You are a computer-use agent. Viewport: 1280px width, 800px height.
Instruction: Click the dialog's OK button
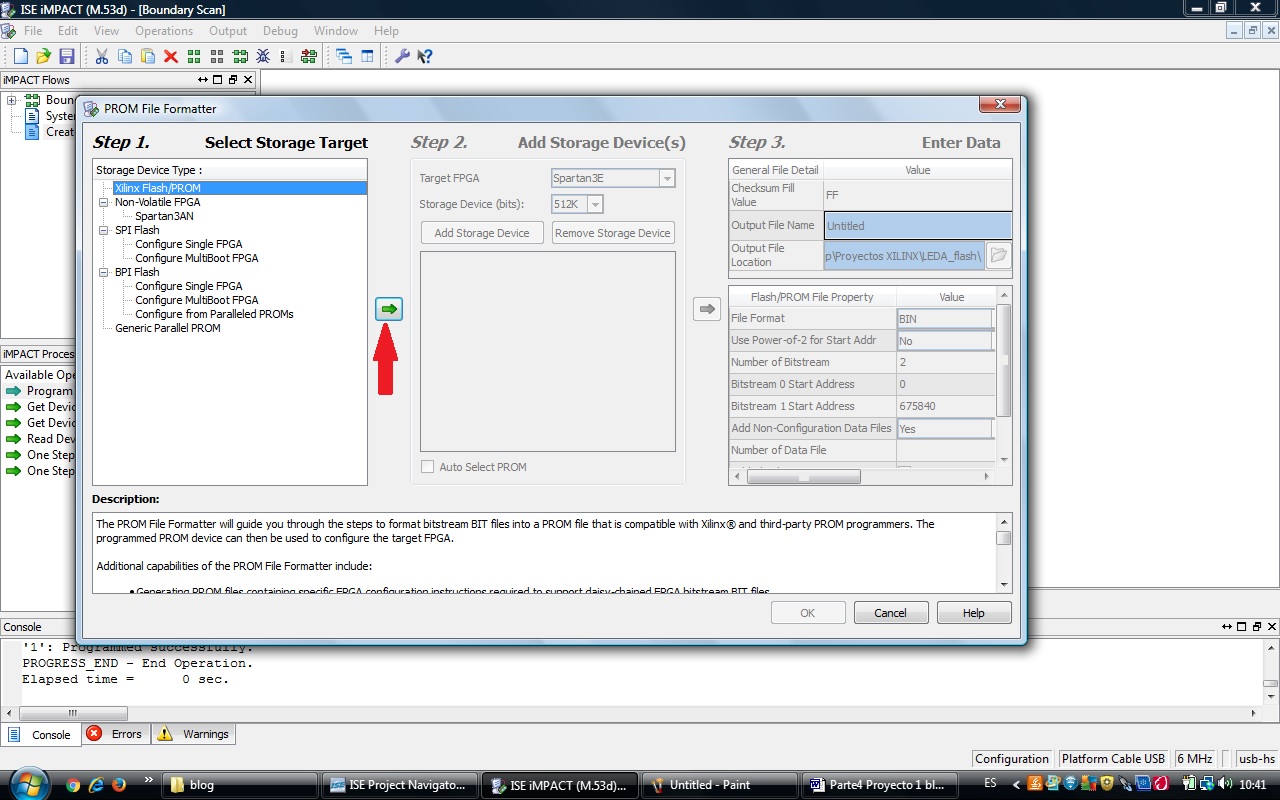point(808,613)
